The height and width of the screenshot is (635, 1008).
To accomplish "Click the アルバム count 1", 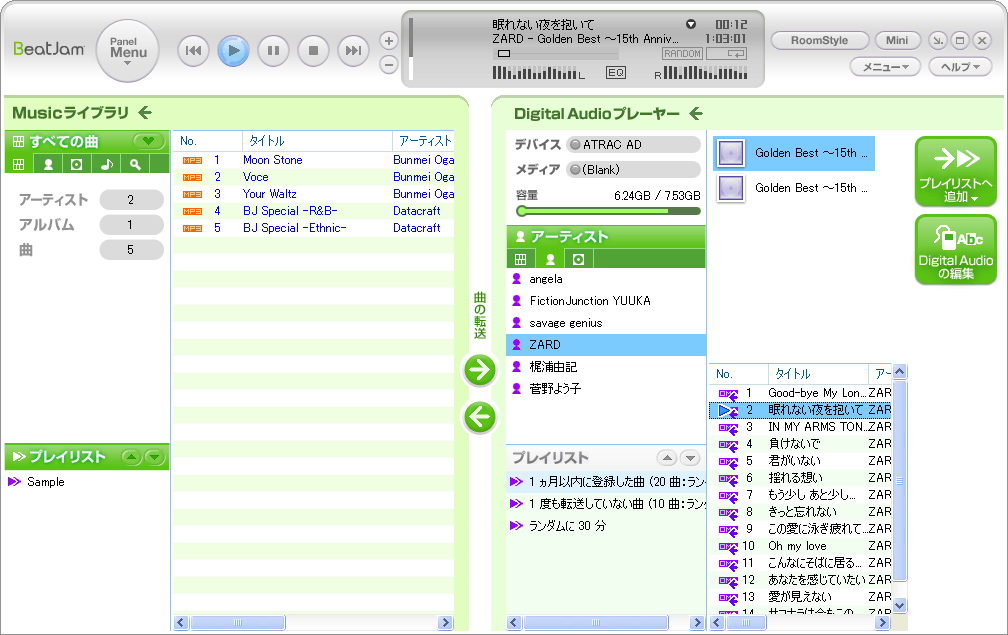I will coord(131,225).
